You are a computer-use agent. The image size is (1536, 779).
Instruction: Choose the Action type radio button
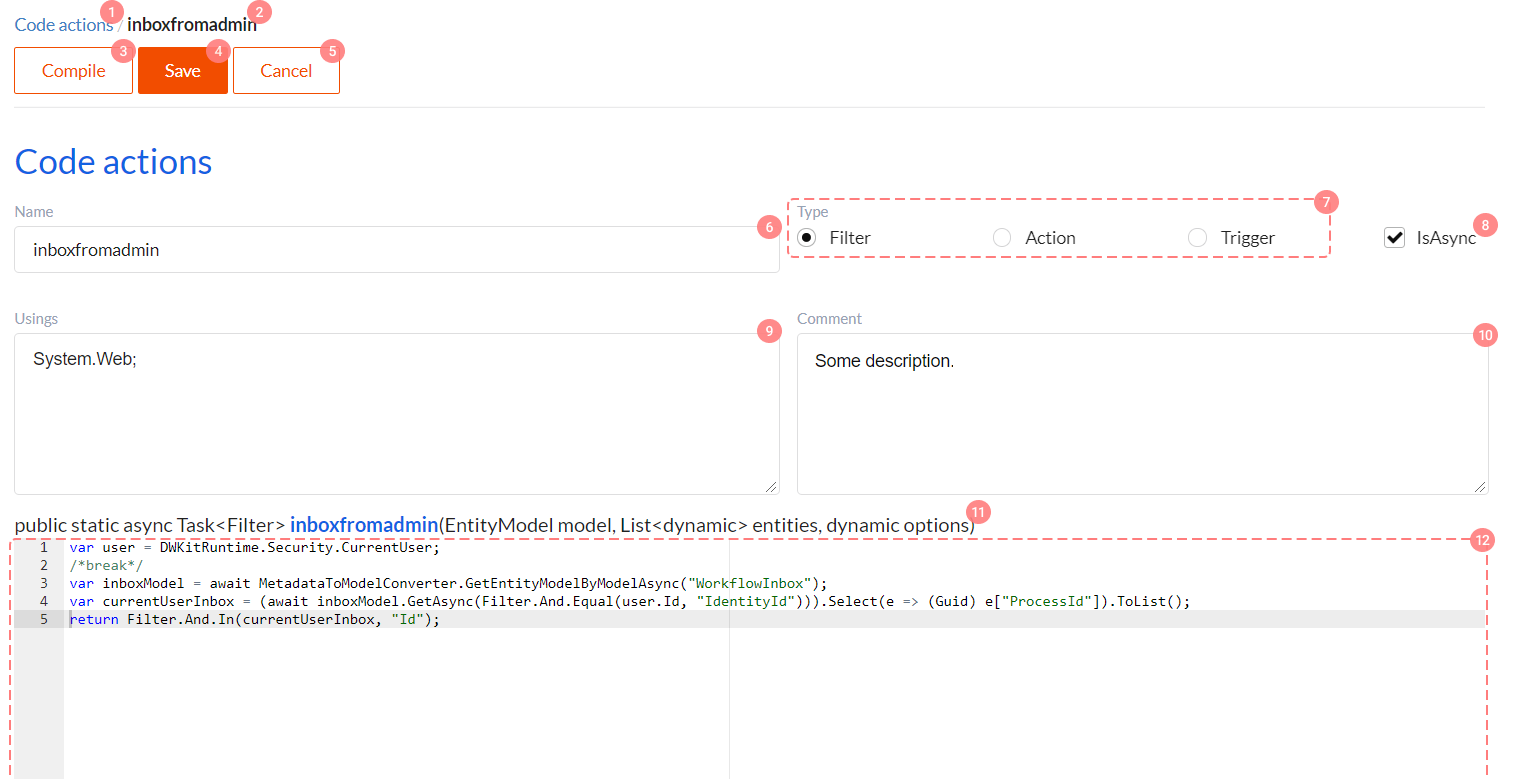(1002, 238)
